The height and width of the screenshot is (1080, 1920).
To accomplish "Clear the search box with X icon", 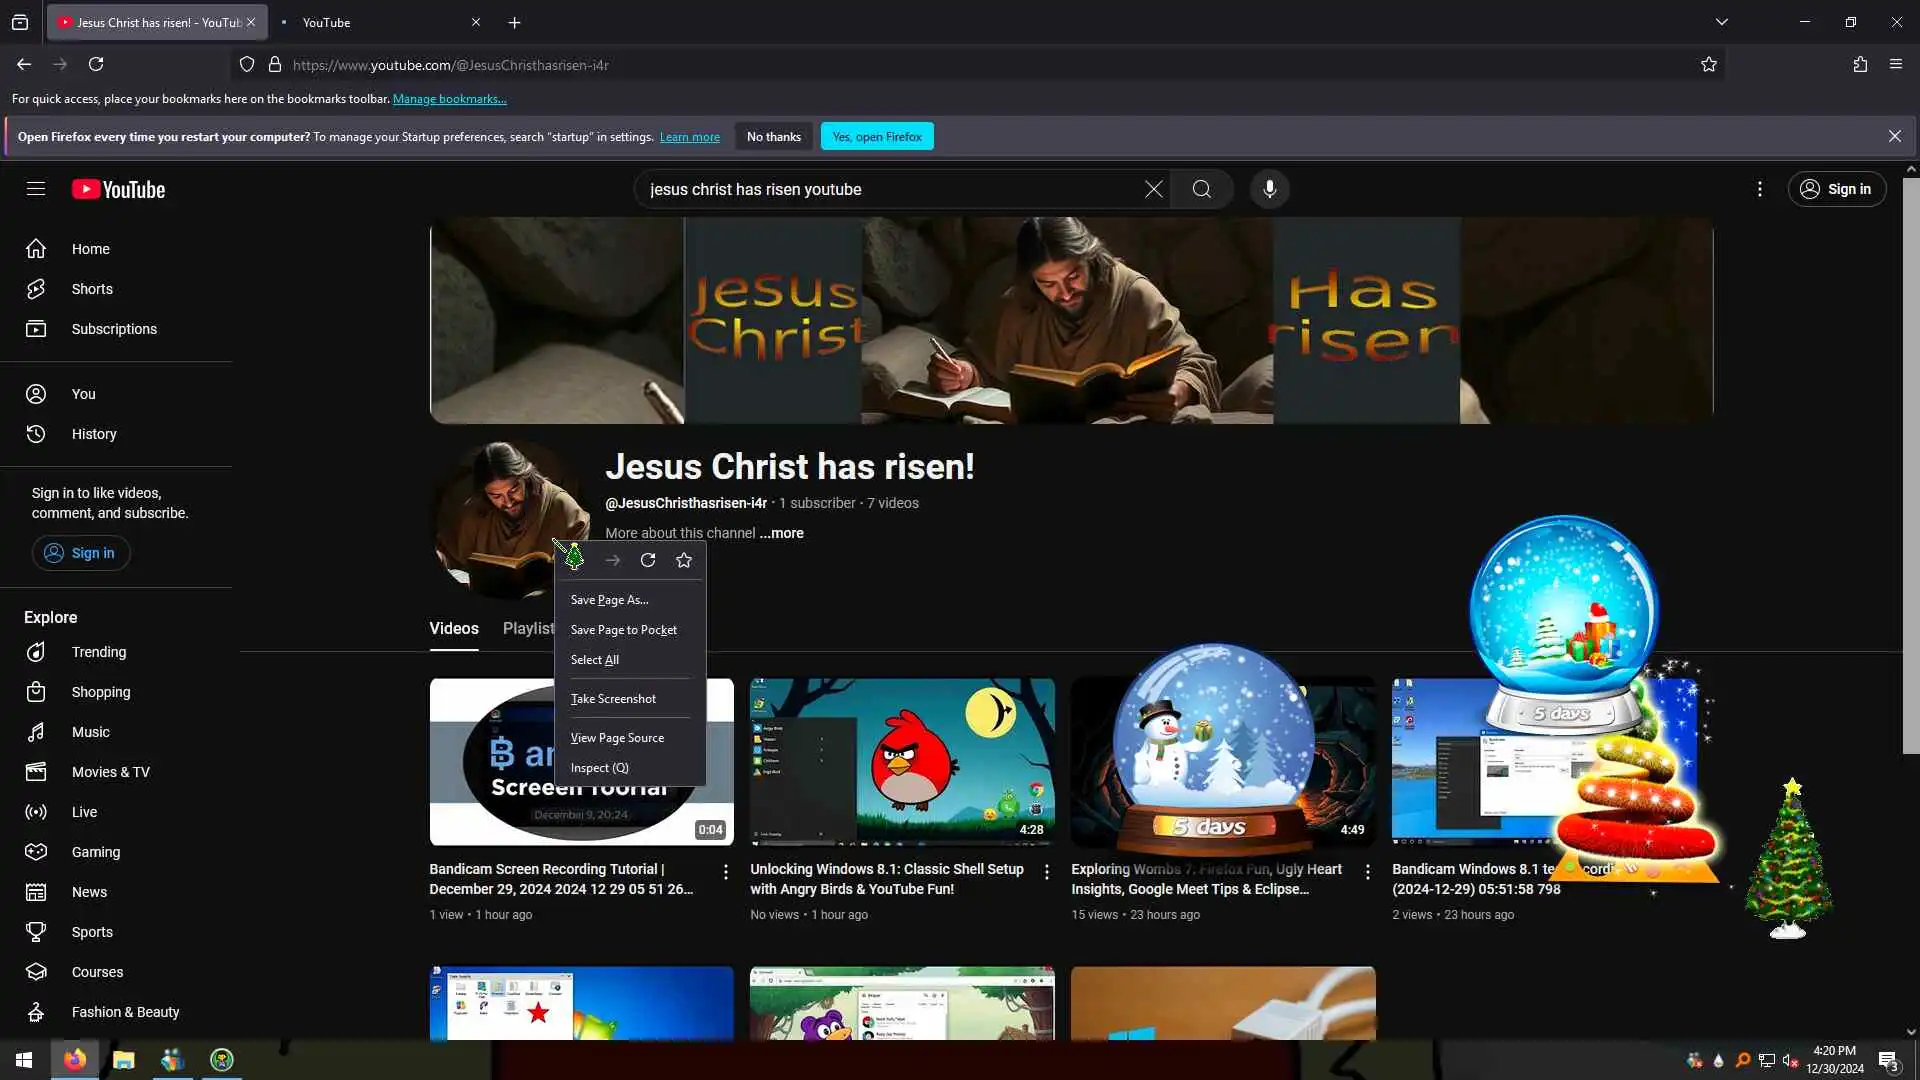I will (x=1153, y=189).
